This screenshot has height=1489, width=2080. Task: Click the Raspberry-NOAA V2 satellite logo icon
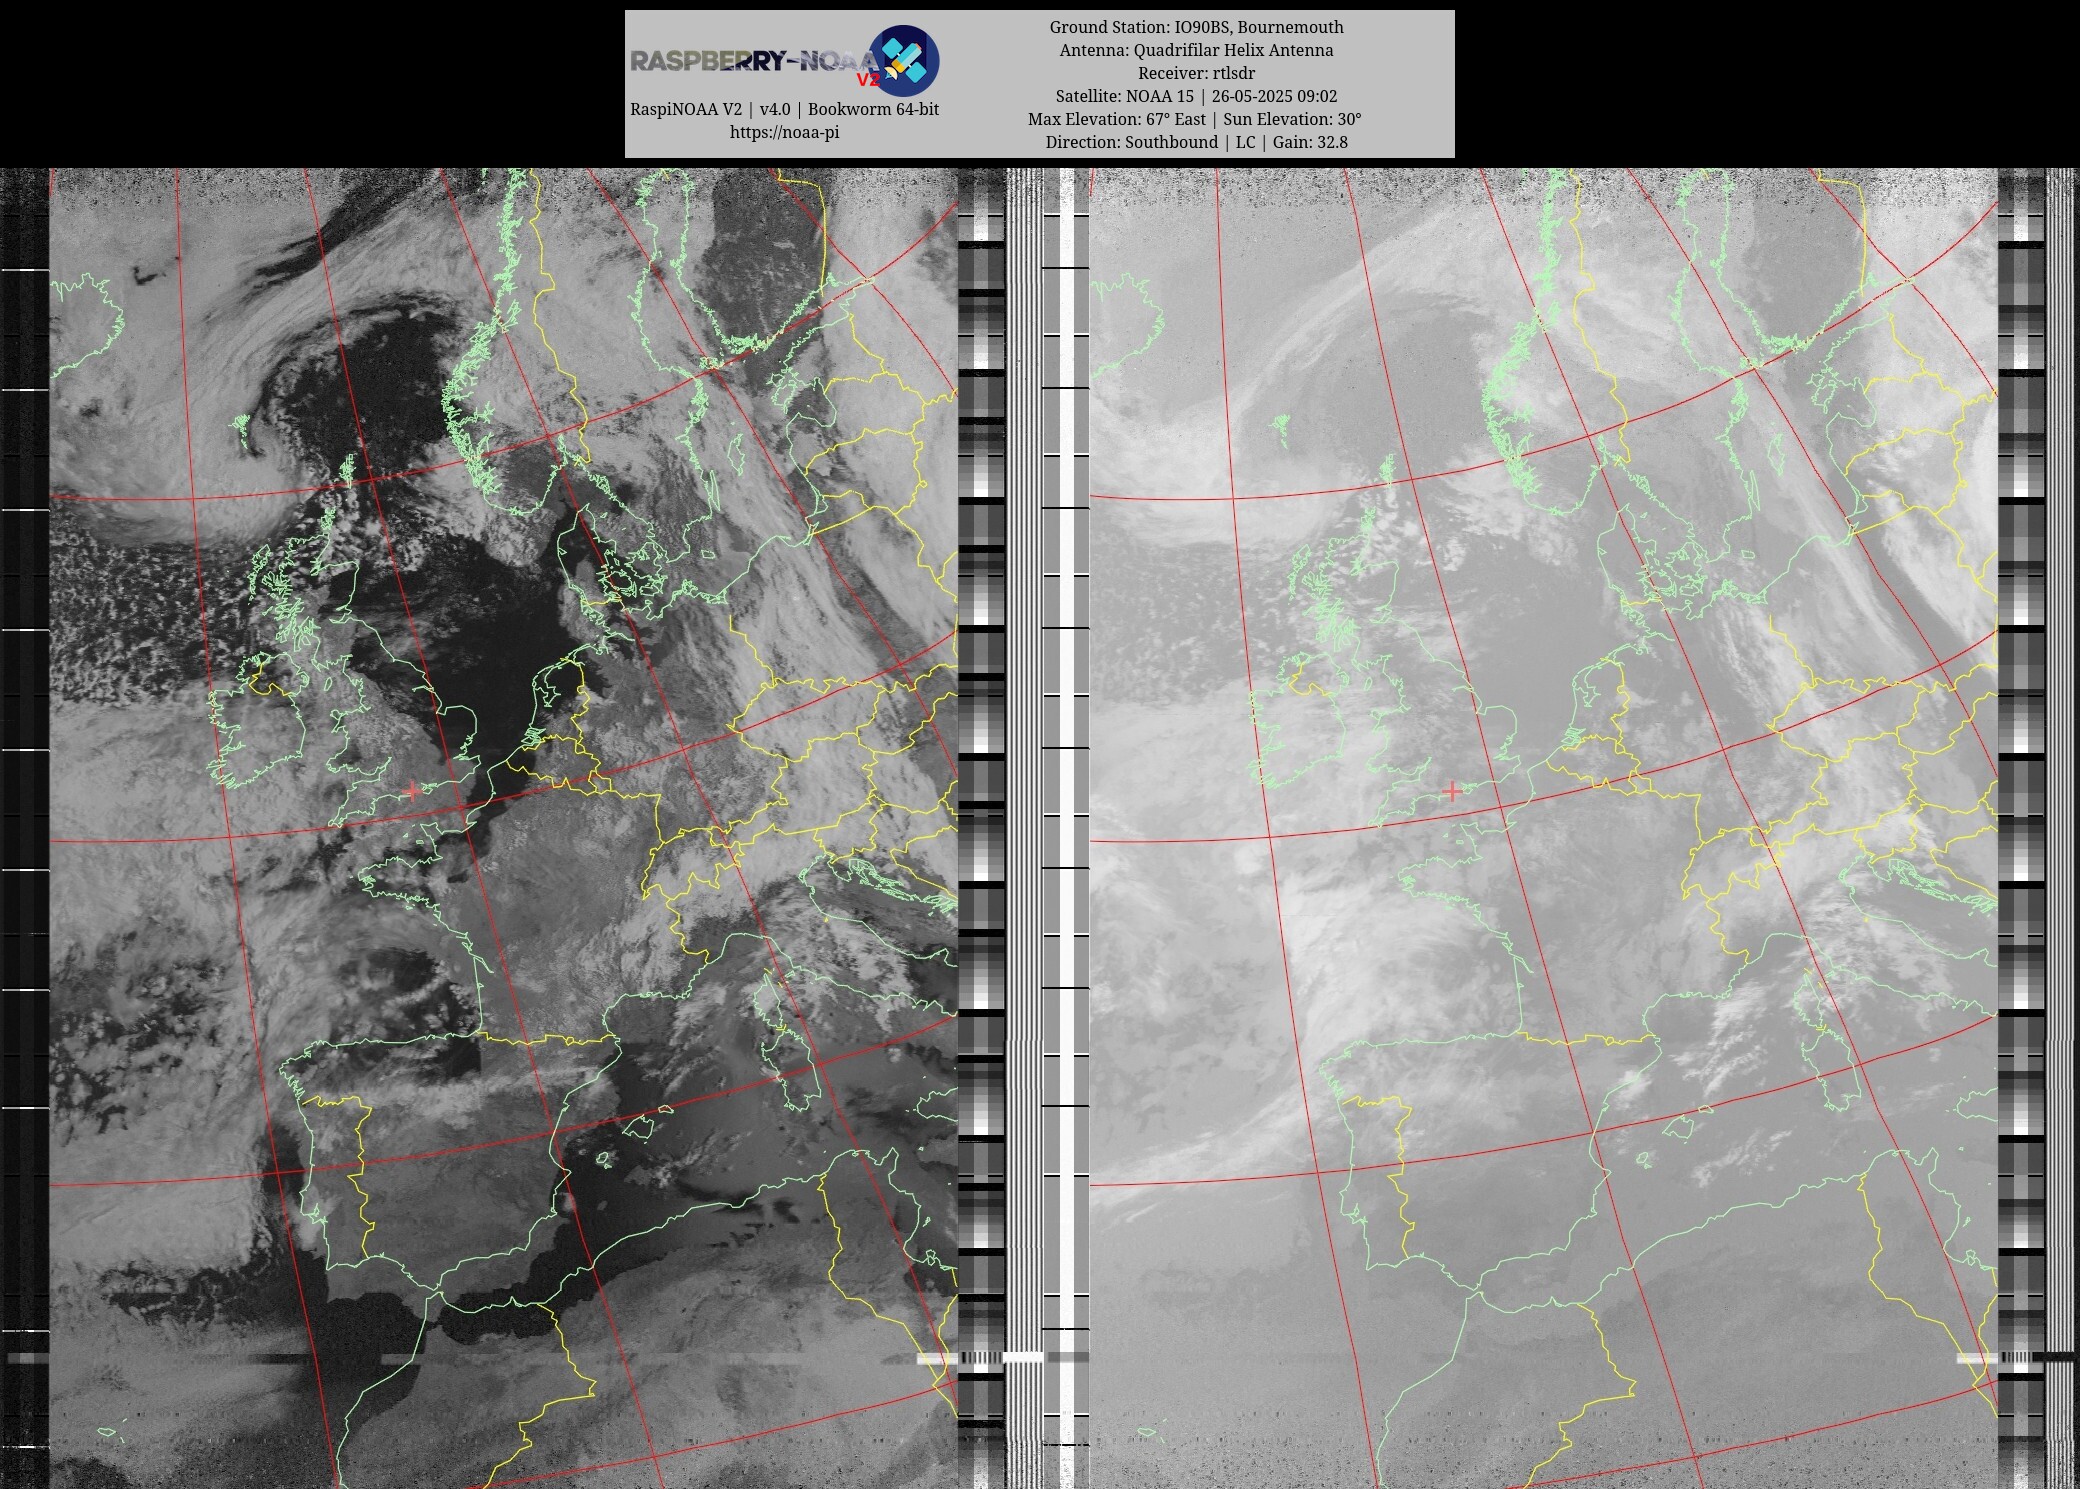point(904,60)
